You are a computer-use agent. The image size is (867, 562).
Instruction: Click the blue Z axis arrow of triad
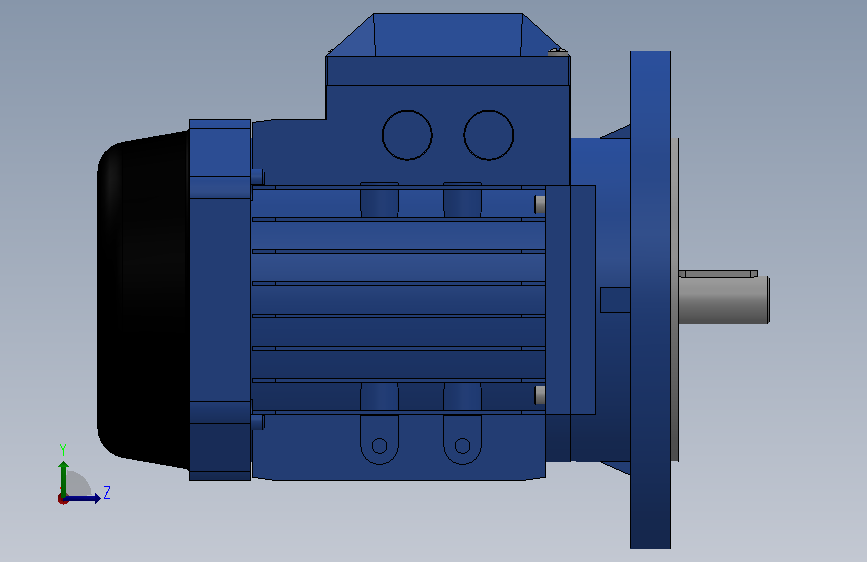(83, 498)
